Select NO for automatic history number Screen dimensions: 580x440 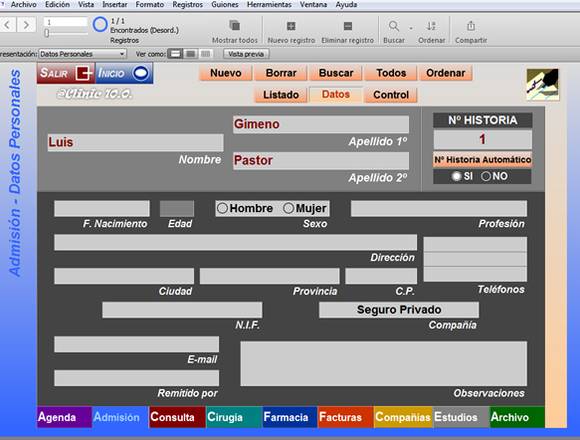[486, 176]
